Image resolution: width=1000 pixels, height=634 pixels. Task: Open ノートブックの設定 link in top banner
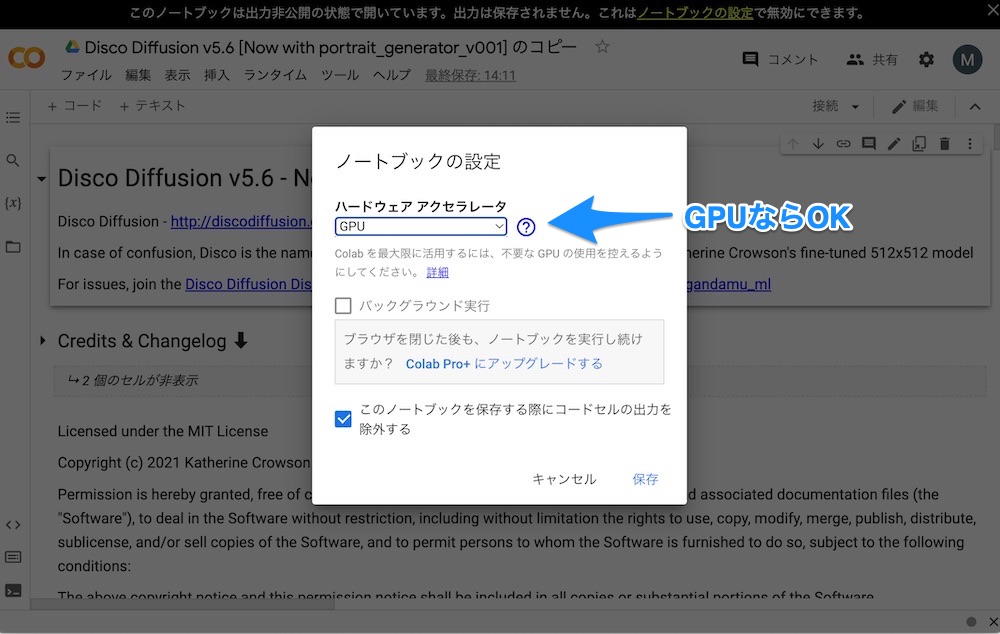pos(696,13)
